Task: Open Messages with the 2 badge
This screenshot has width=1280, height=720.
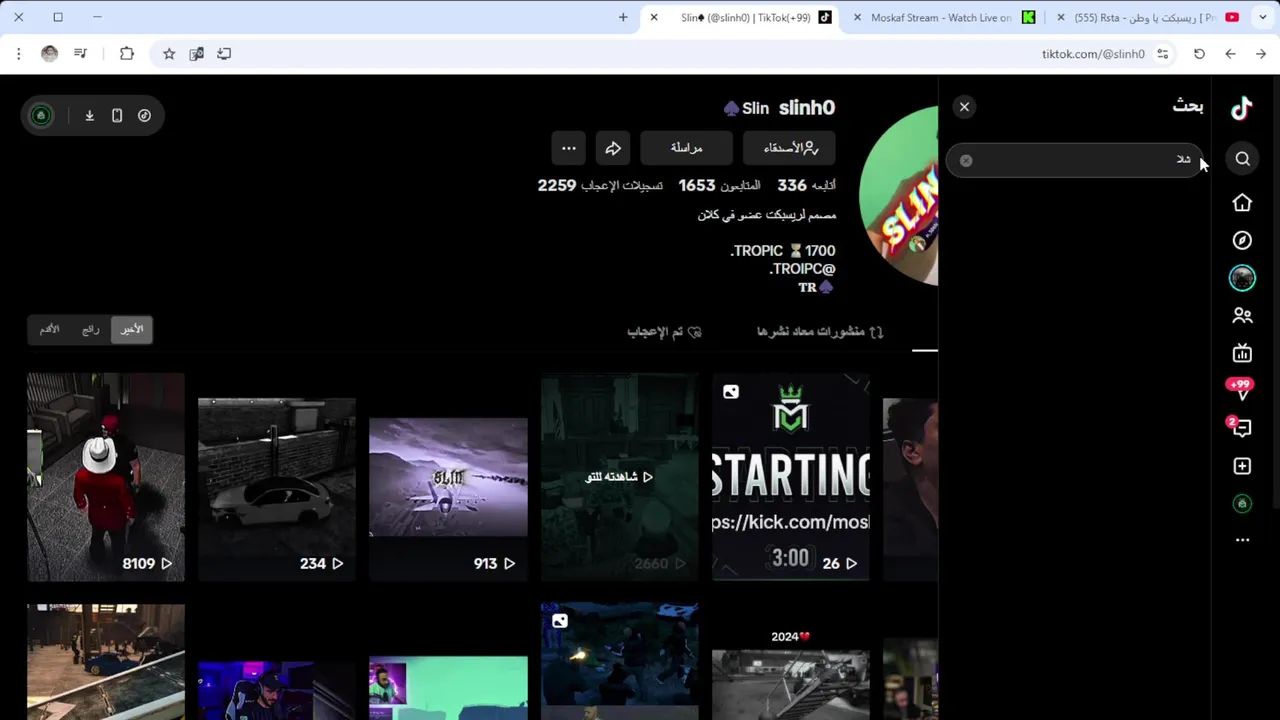Action: click(1241, 427)
